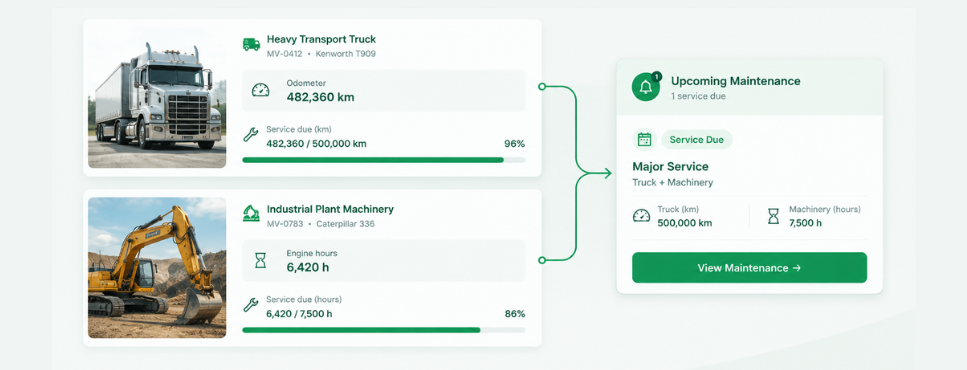The image size is (967, 370).
Task: Open the Industrial Plant Machinery title
Action: point(330,209)
